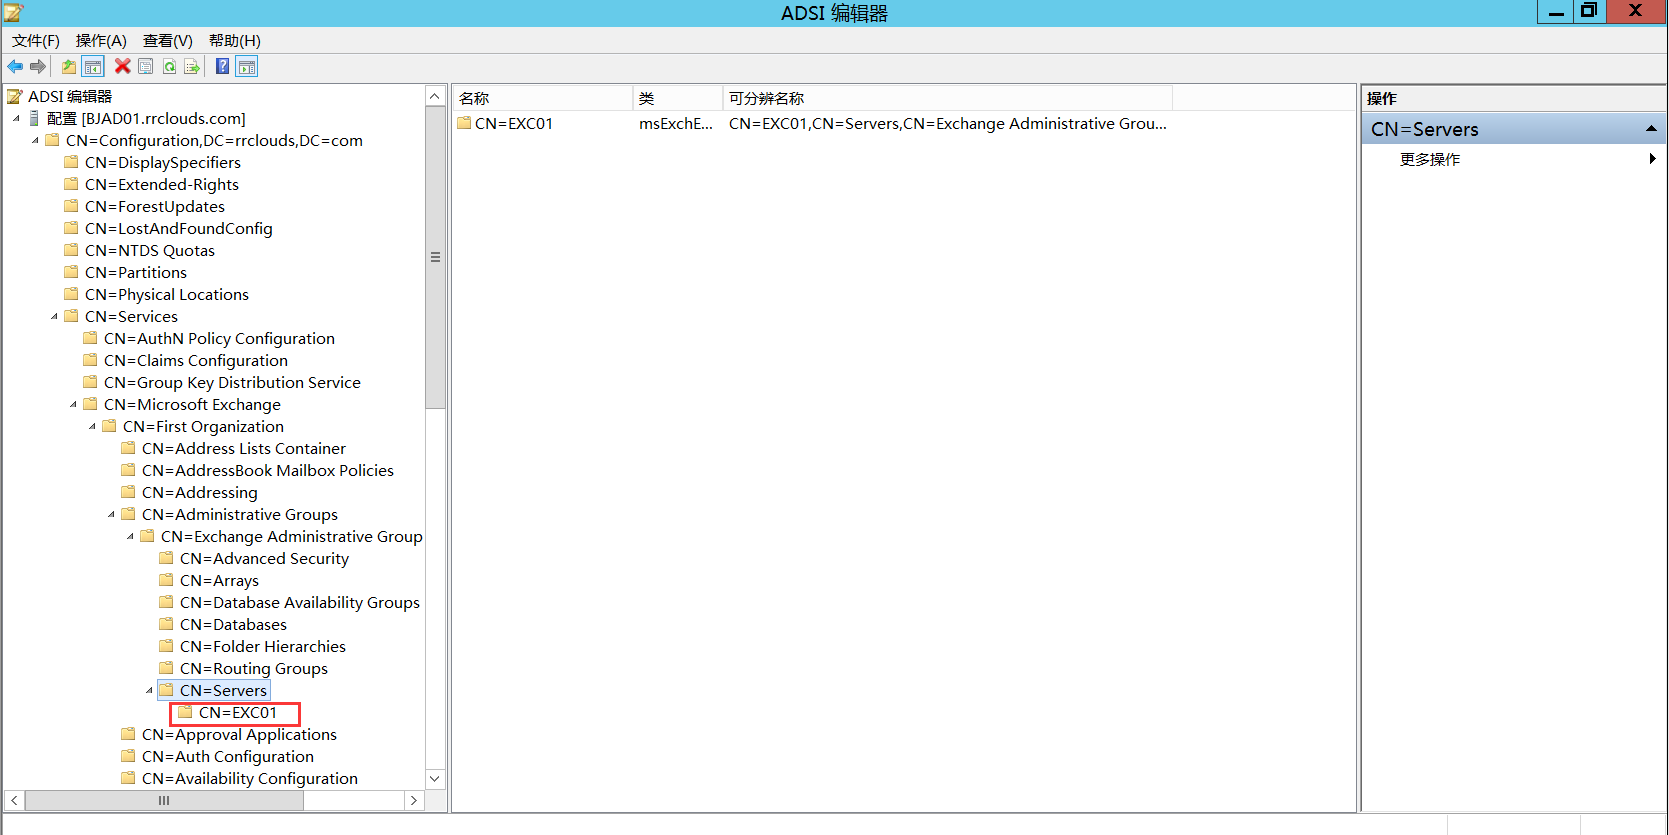Select CN=AddressBook Mailbox Policies tree item

tap(268, 470)
